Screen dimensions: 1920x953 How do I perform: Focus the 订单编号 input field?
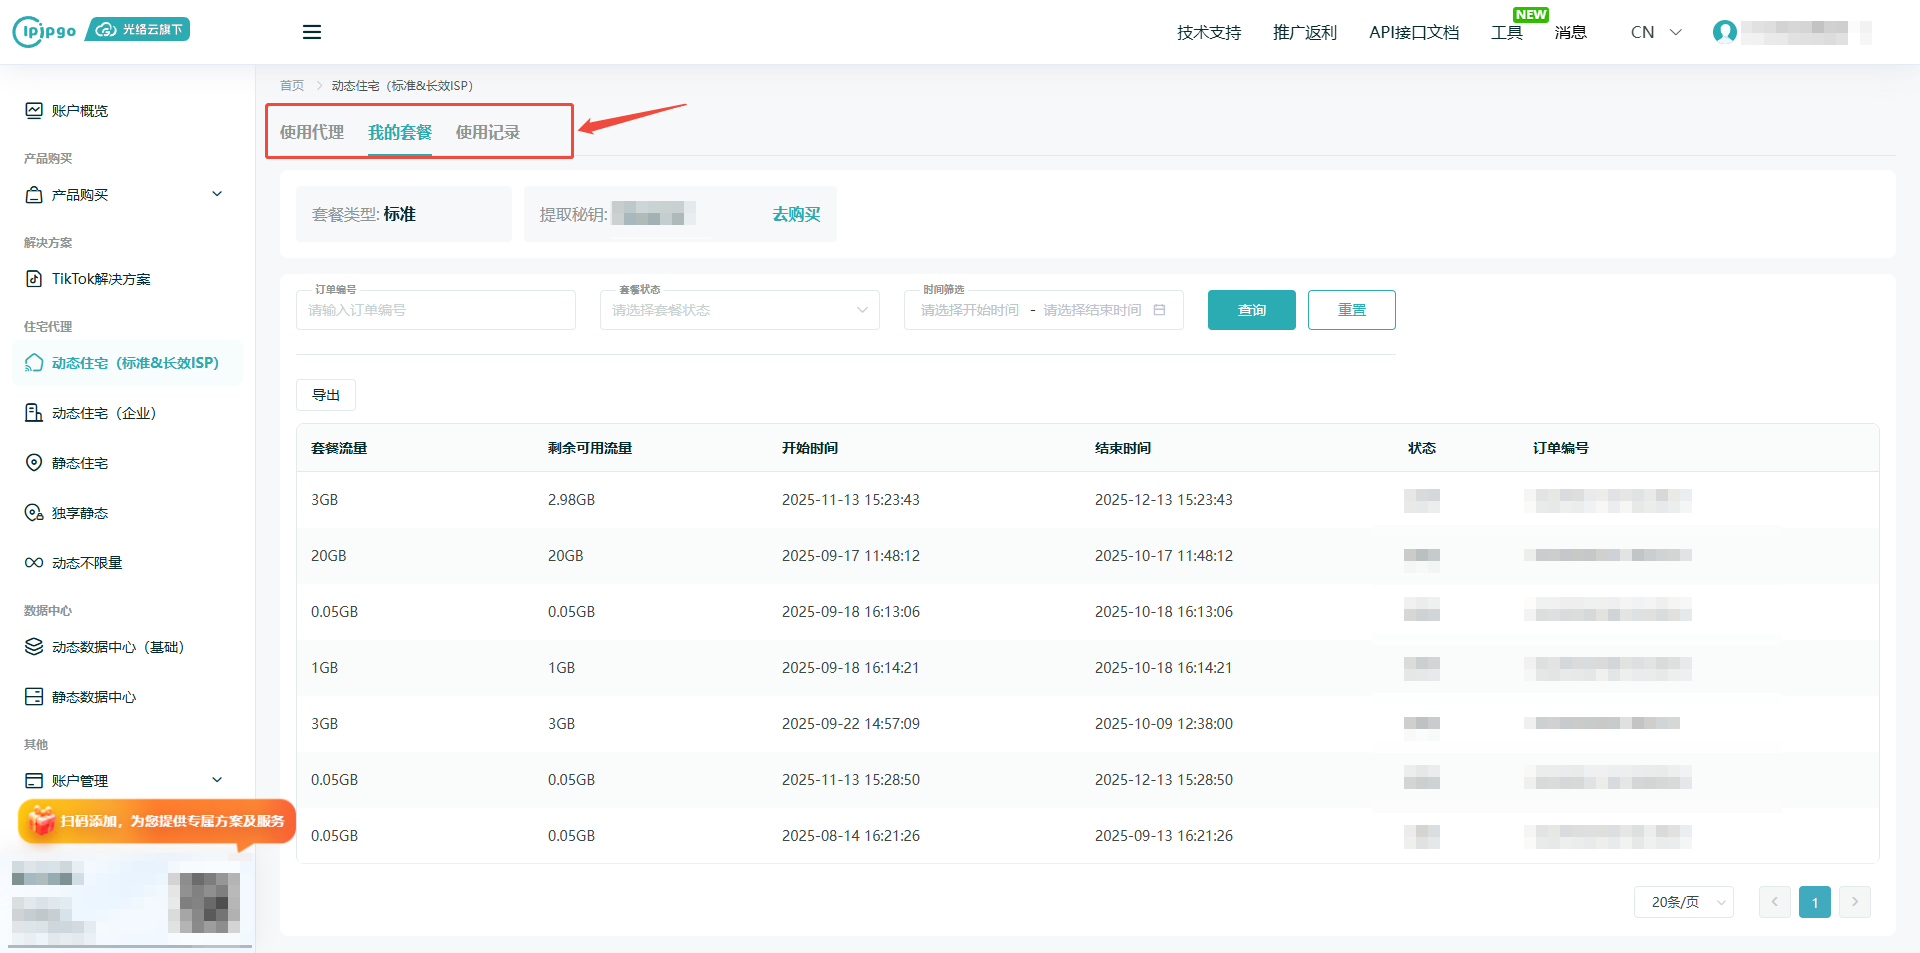[x=436, y=310]
